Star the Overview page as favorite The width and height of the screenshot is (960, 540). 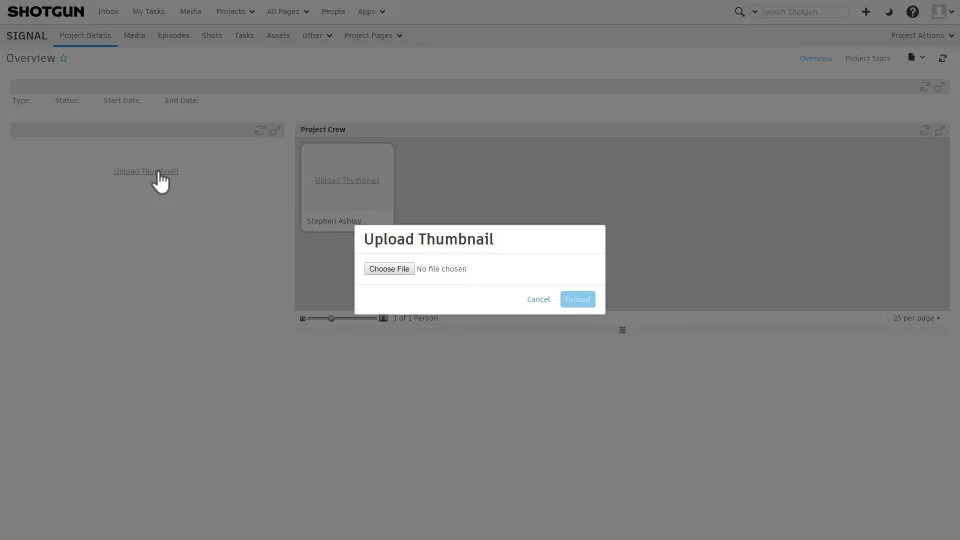coord(64,58)
